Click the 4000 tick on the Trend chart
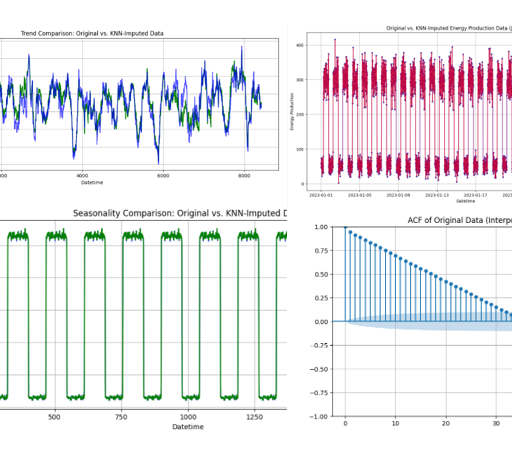Screen dimensions: 512x457 click(82, 176)
